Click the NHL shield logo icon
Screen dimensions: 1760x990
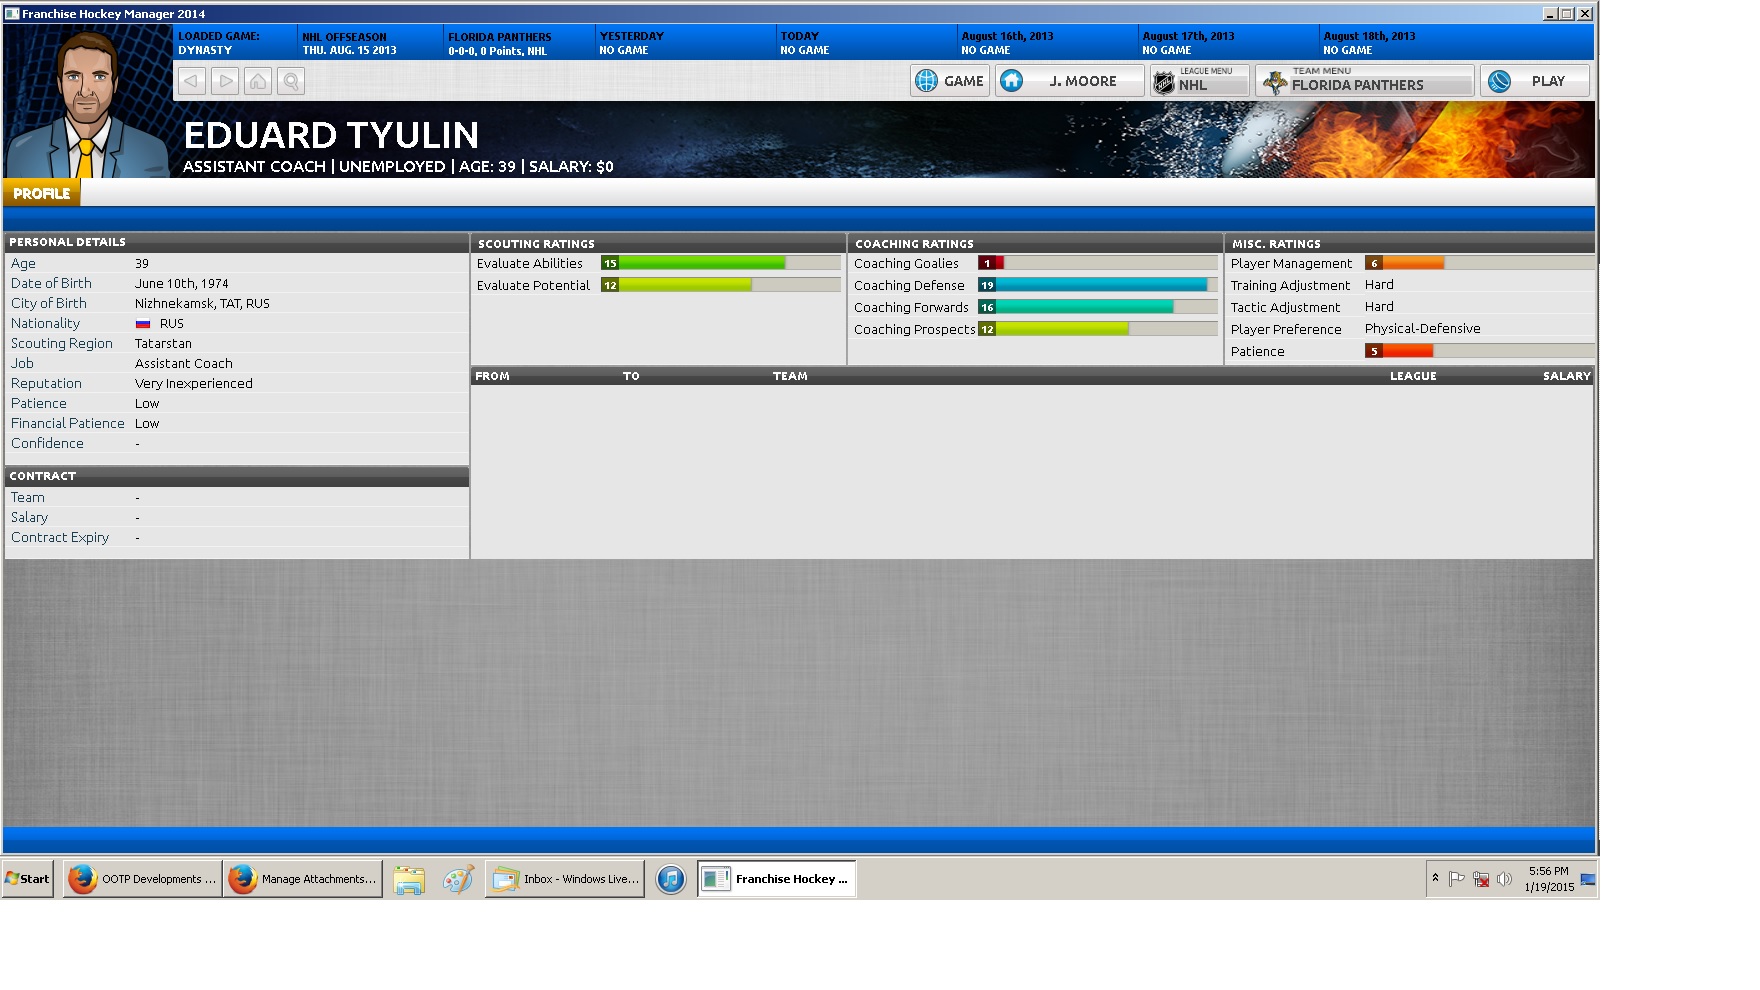pyautogui.click(x=1164, y=82)
